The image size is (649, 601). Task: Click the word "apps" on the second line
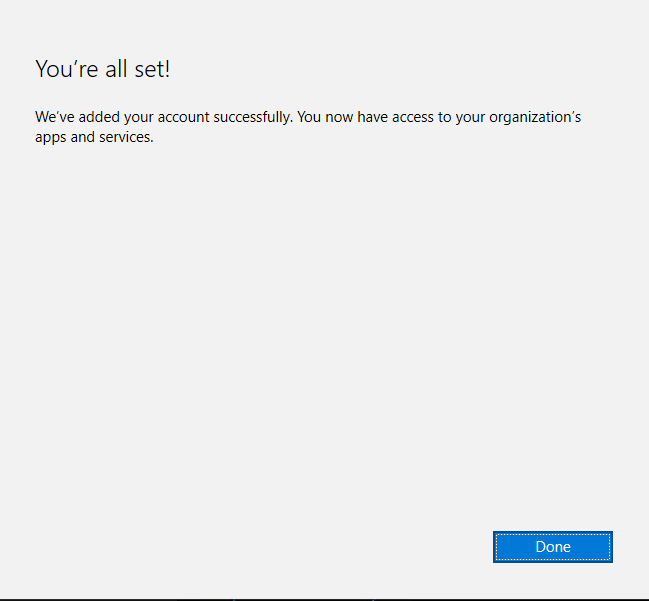point(50,137)
